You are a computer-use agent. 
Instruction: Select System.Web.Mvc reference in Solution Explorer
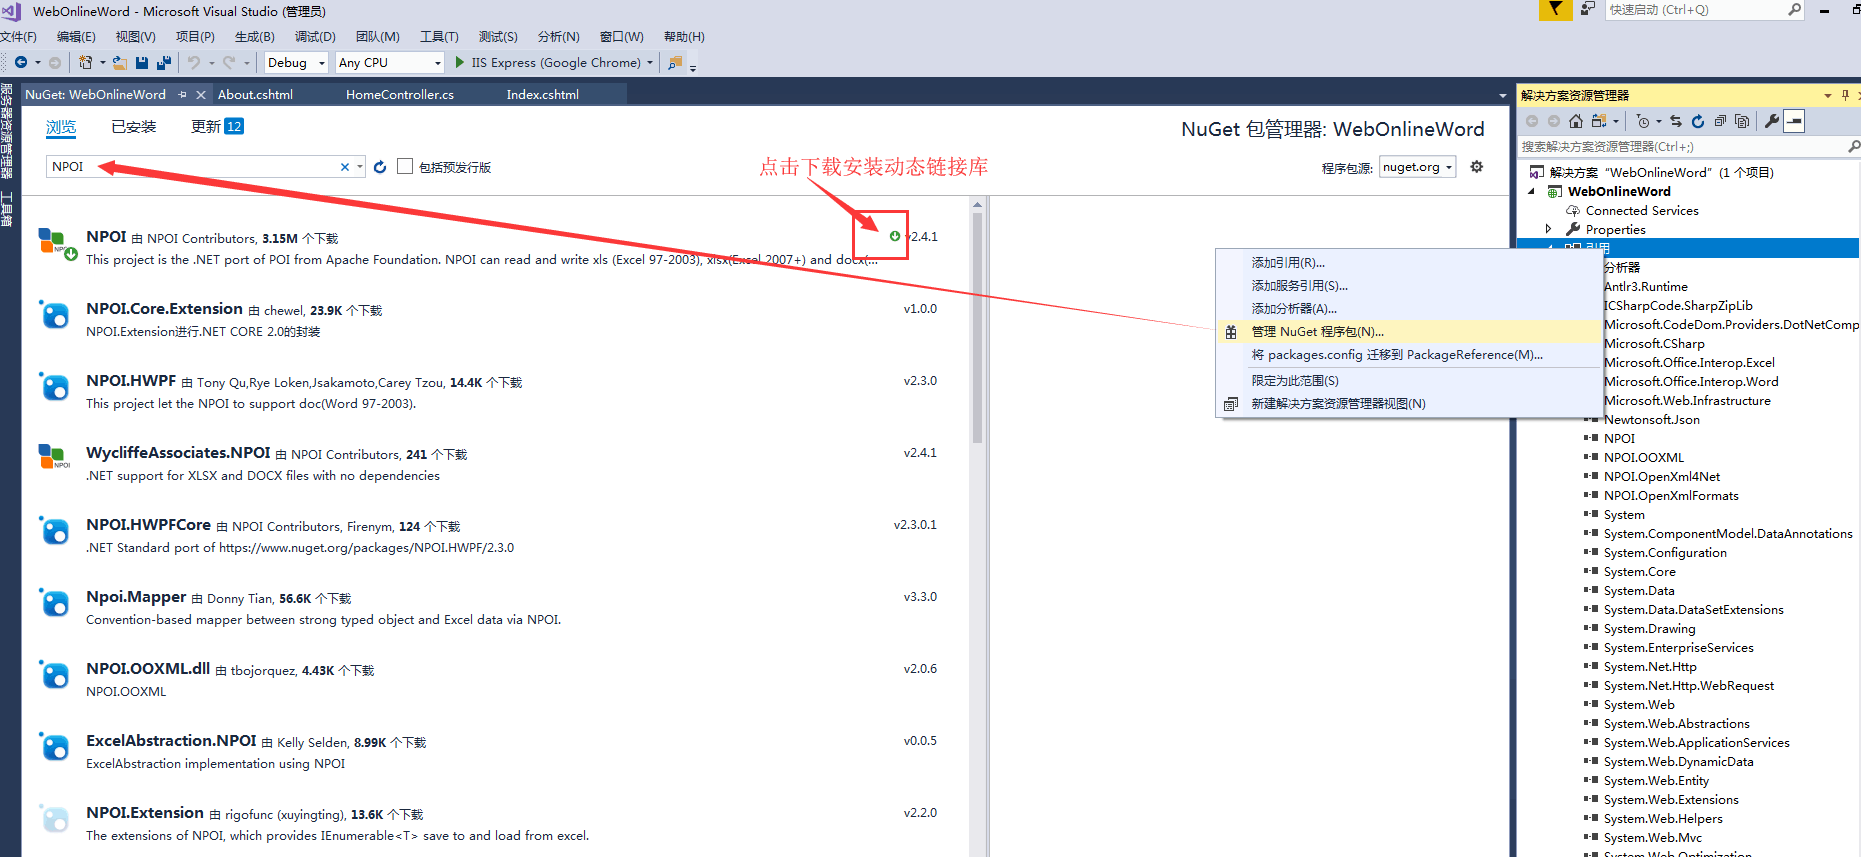coord(1652,837)
